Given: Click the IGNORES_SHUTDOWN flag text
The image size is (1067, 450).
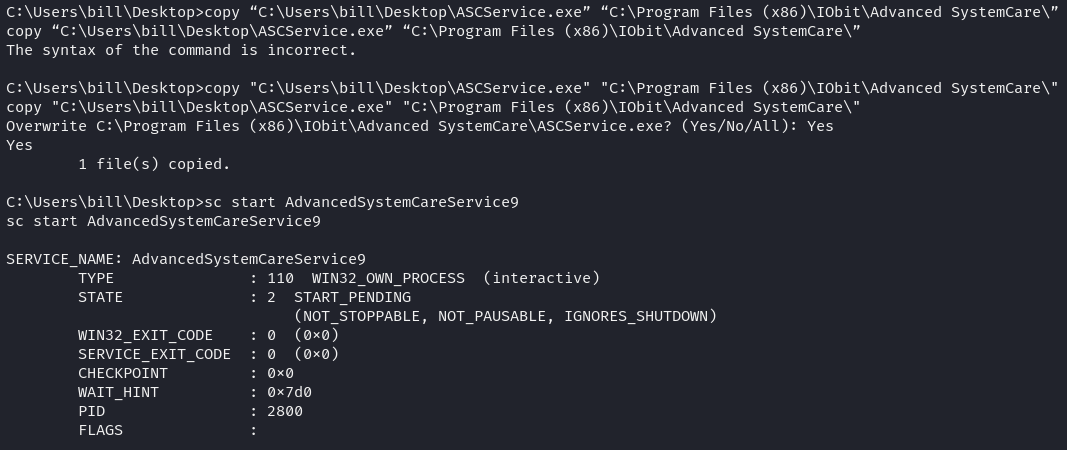Looking at the screenshot, I should tap(636, 316).
